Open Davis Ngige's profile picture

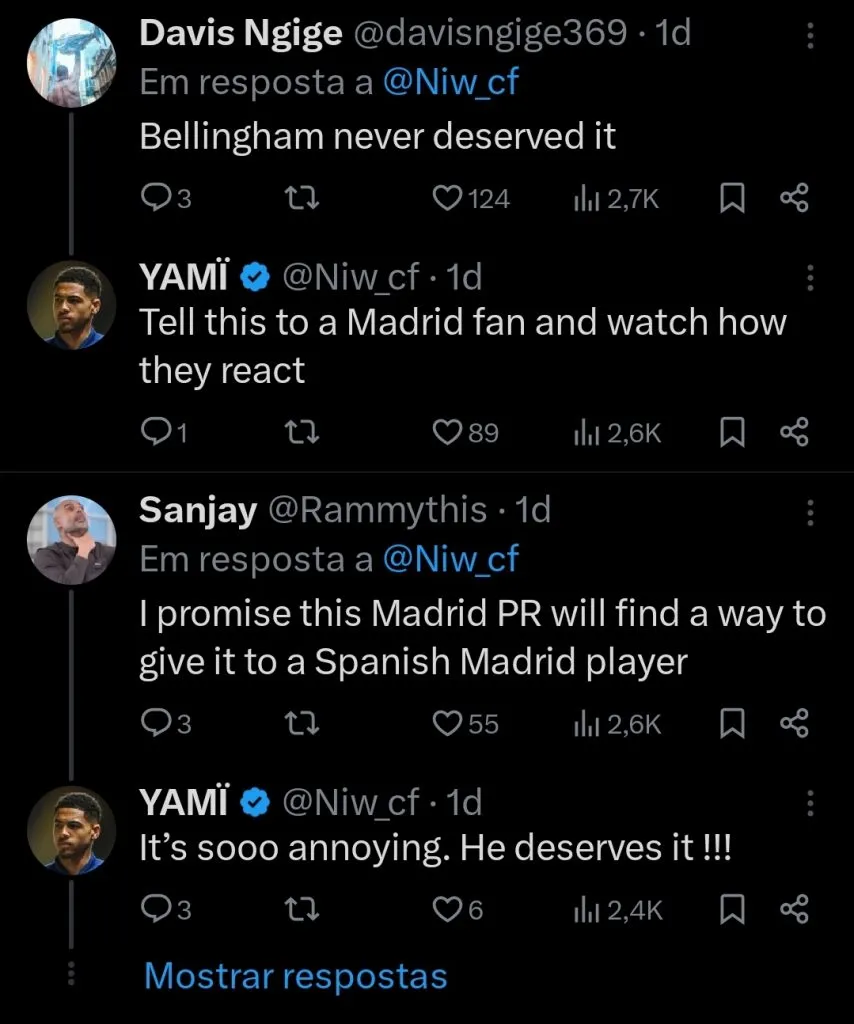[x=71, y=62]
